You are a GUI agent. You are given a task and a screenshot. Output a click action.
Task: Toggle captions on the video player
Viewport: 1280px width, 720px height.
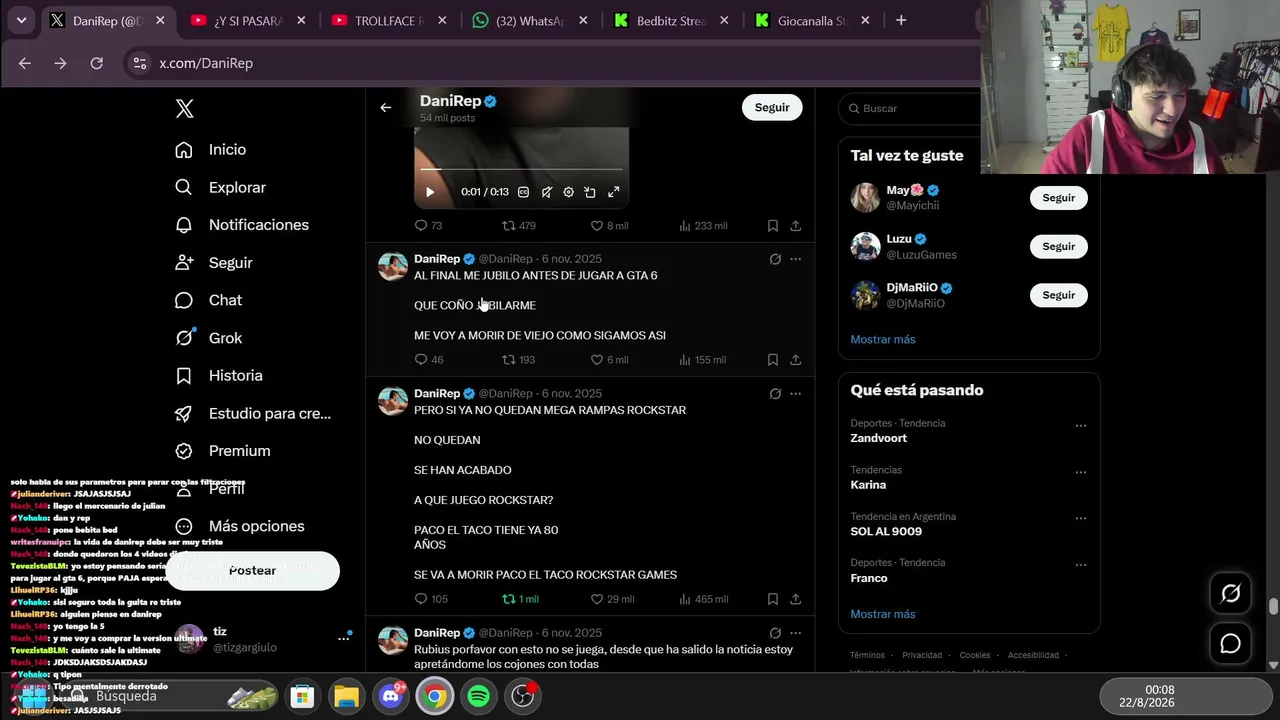pos(523,192)
